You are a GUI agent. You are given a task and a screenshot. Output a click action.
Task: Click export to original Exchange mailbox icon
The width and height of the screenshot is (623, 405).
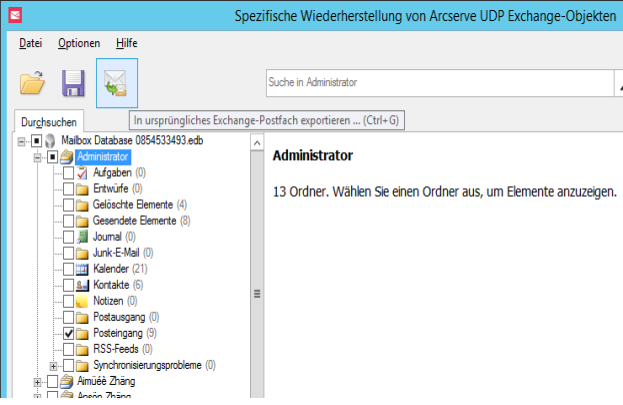[116, 83]
